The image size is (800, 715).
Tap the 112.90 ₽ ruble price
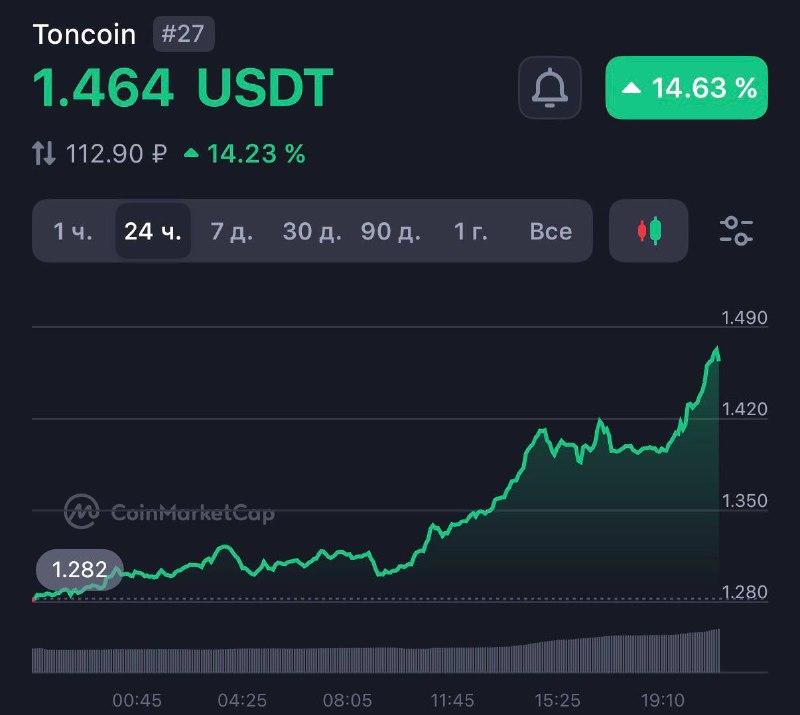(x=116, y=154)
